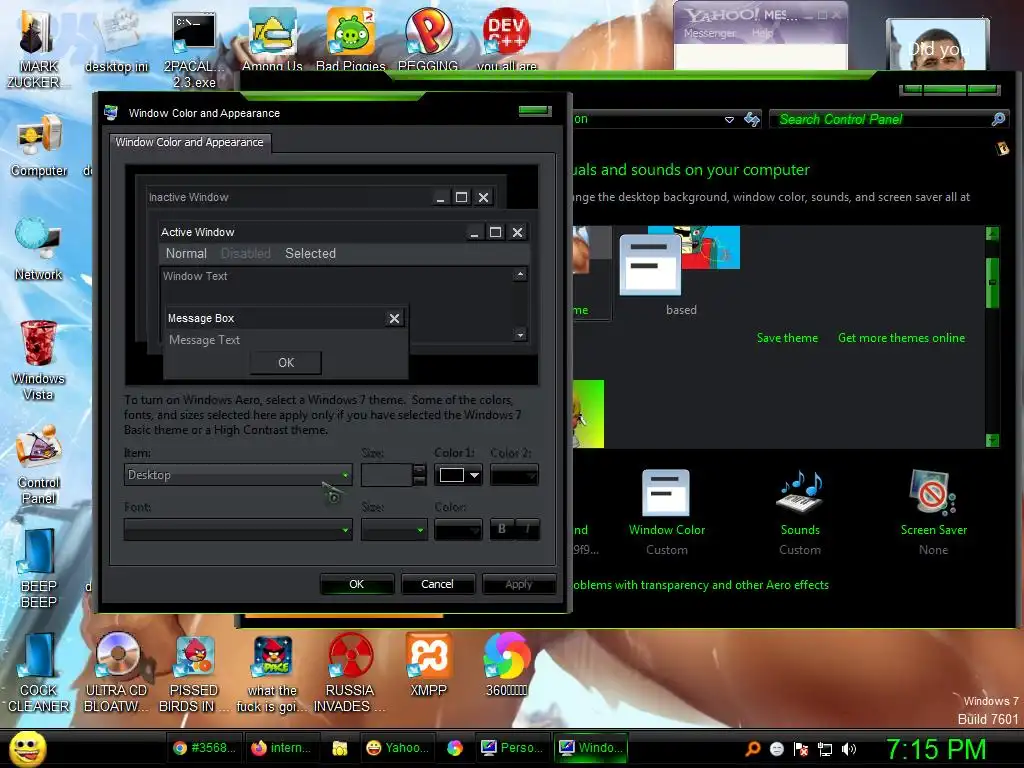The height and width of the screenshot is (768, 1024).
Task: Expand the address bar history dropdown arrow
Action: click(x=729, y=120)
